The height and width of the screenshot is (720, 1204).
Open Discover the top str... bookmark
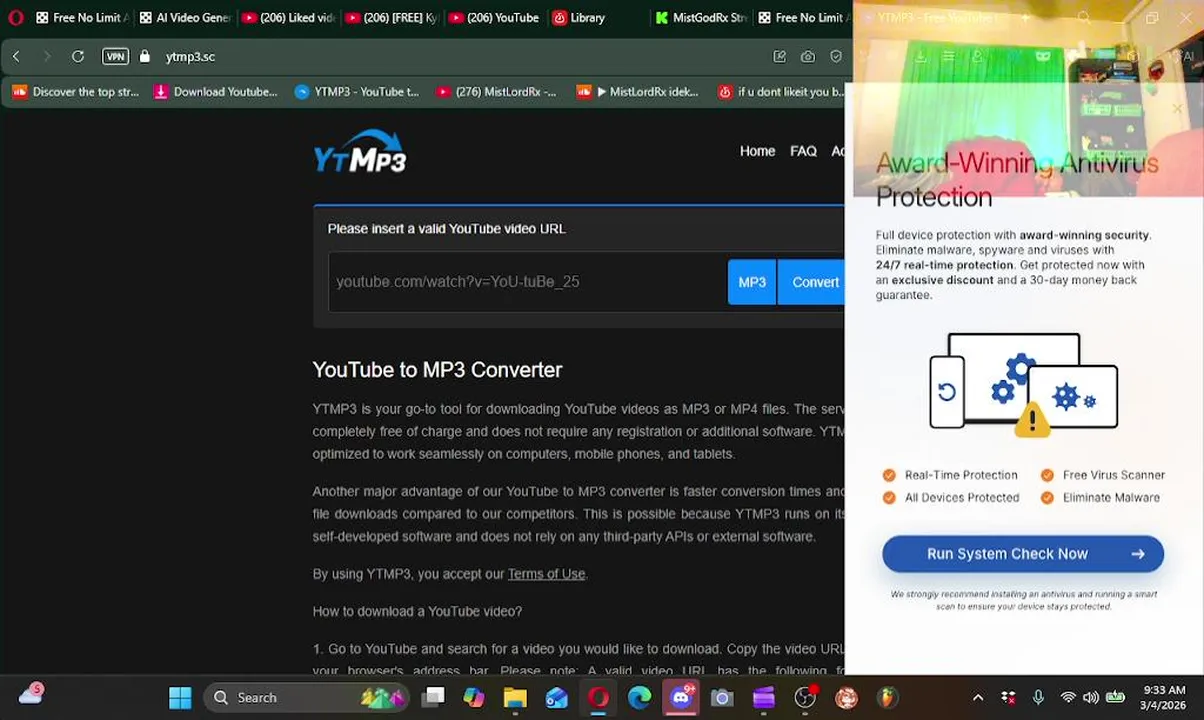click(x=76, y=92)
